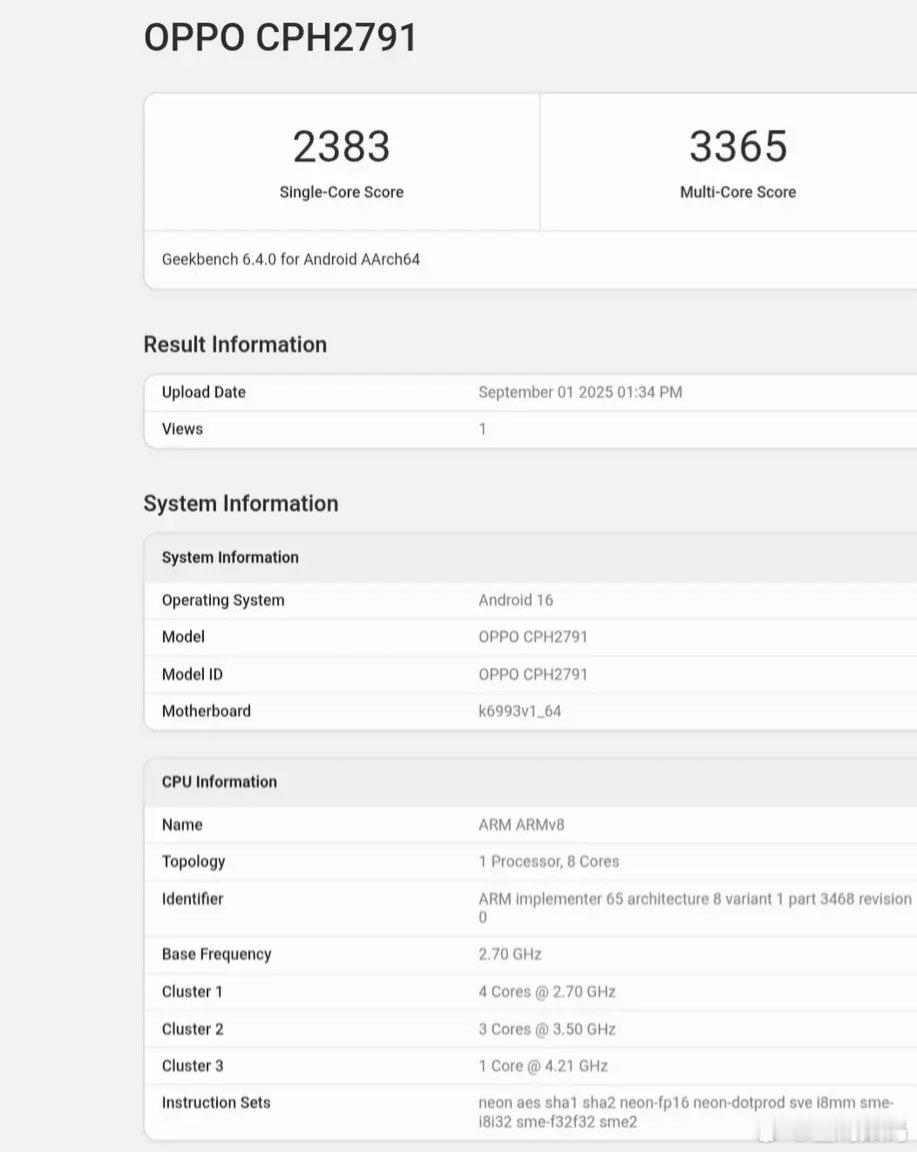Click the Instruction Sets row label

216,1103
